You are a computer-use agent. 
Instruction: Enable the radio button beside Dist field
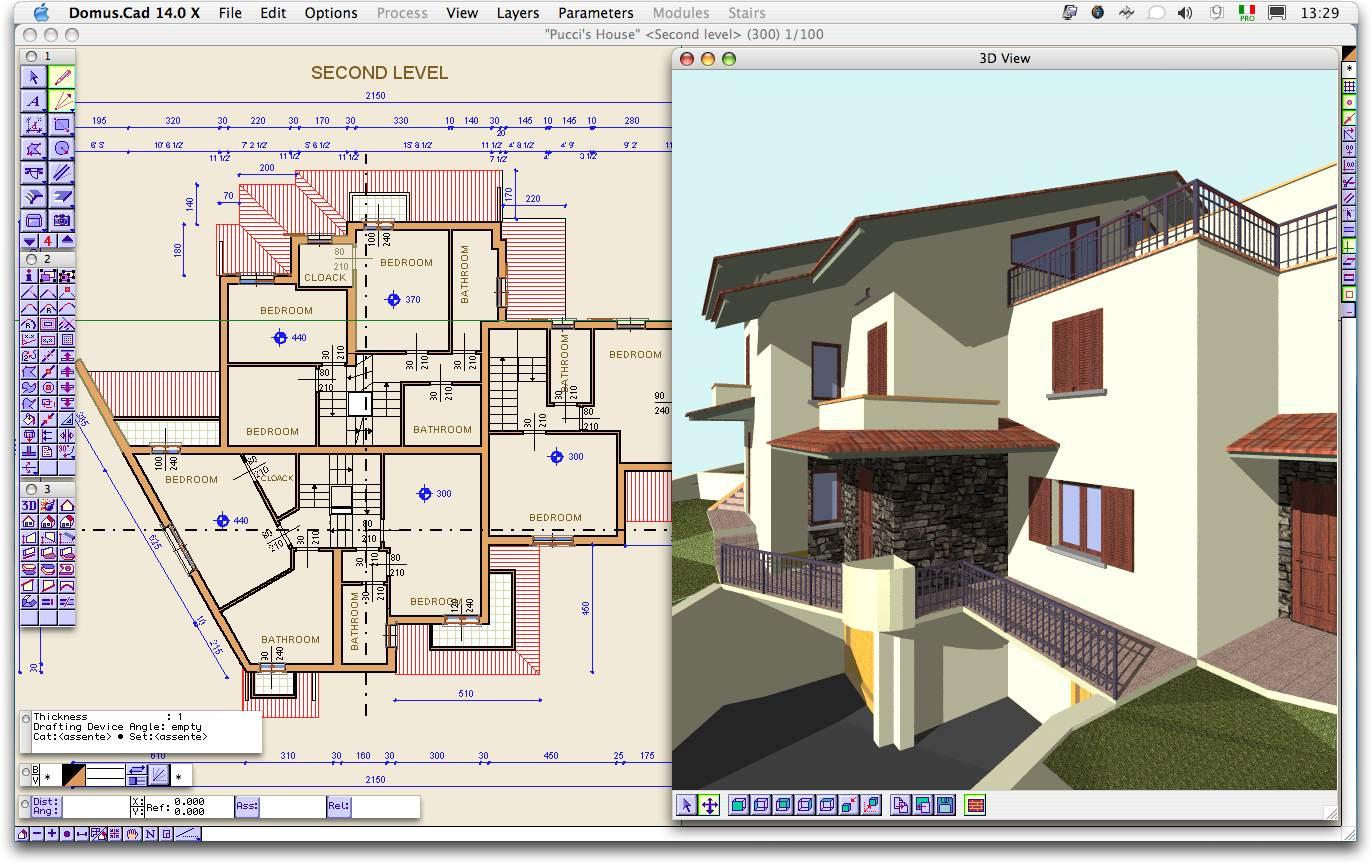[x=24, y=803]
